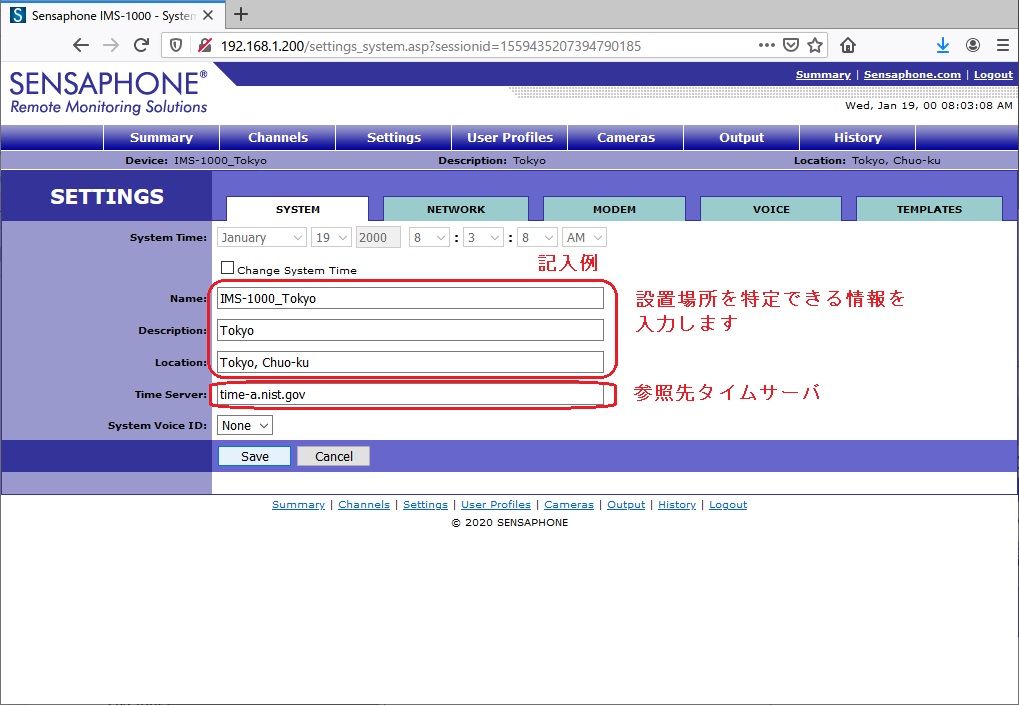Screen dimensions: 1019x706
Task: Open the page actions three-dot menu
Action: 766,46
